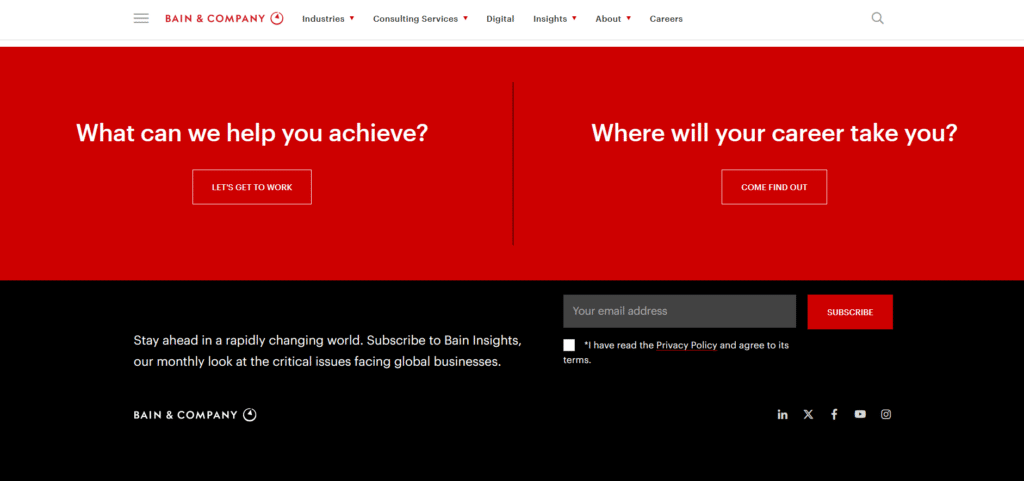Screen dimensions: 1024x481
Task: Open the Instagram social icon
Action: click(x=886, y=414)
